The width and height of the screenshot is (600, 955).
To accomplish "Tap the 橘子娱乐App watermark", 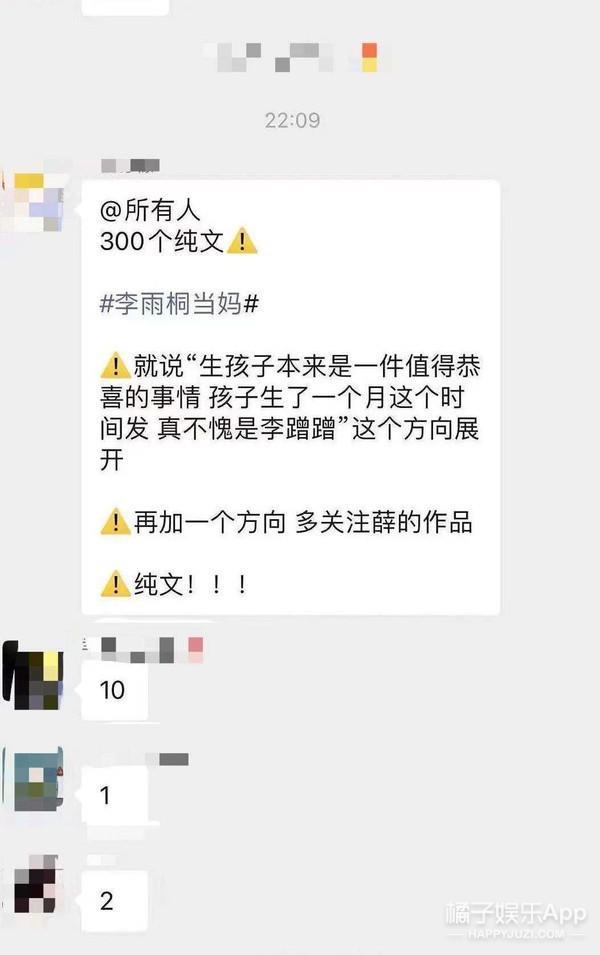I will [515, 918].
